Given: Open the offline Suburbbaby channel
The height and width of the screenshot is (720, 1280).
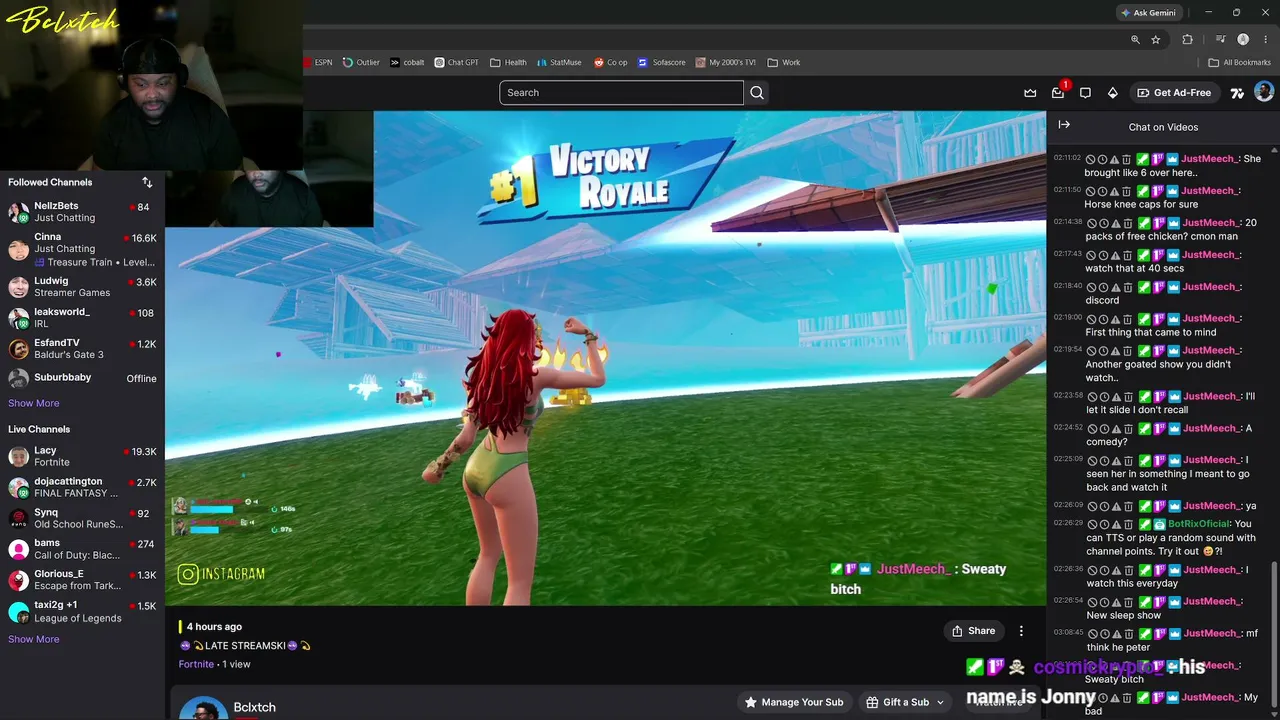Looking at the screenshot, I should tap(82, 378).
